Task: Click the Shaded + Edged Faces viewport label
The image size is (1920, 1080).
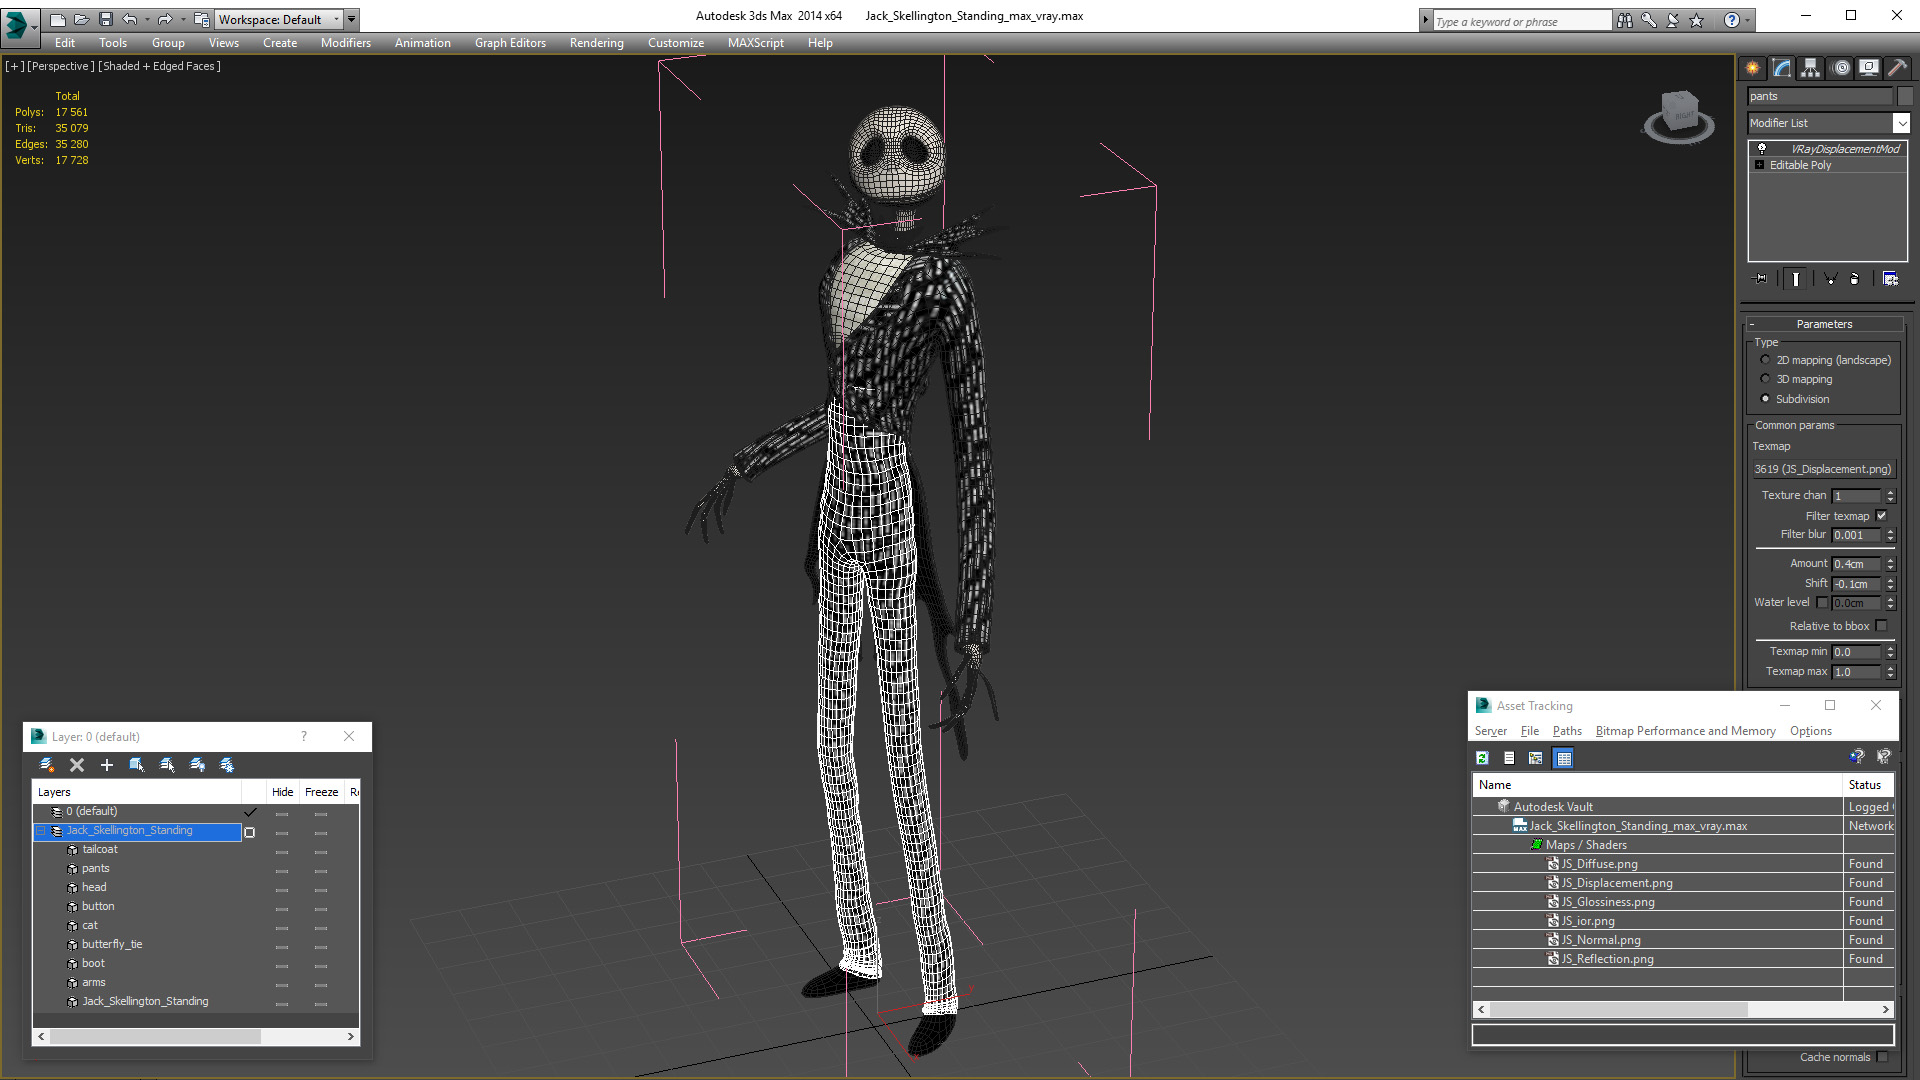Action: tap(160, 66)
